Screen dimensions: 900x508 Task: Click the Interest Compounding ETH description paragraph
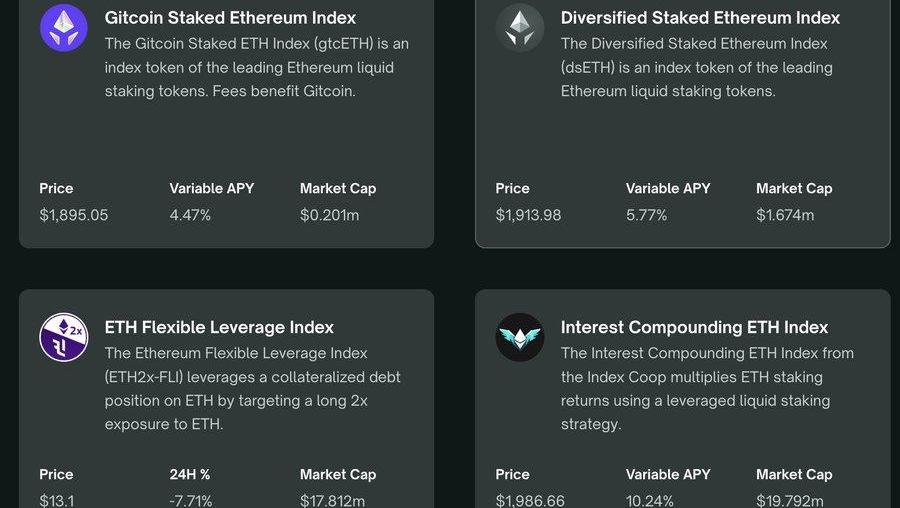pyautogui.click(x=706, y=388)
